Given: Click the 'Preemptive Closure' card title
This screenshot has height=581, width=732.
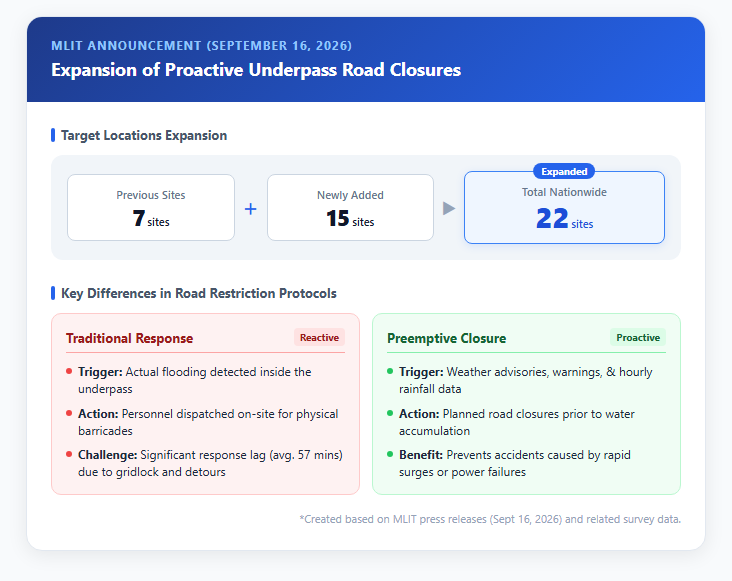Looking at the screenshot, I should (446, 338).
